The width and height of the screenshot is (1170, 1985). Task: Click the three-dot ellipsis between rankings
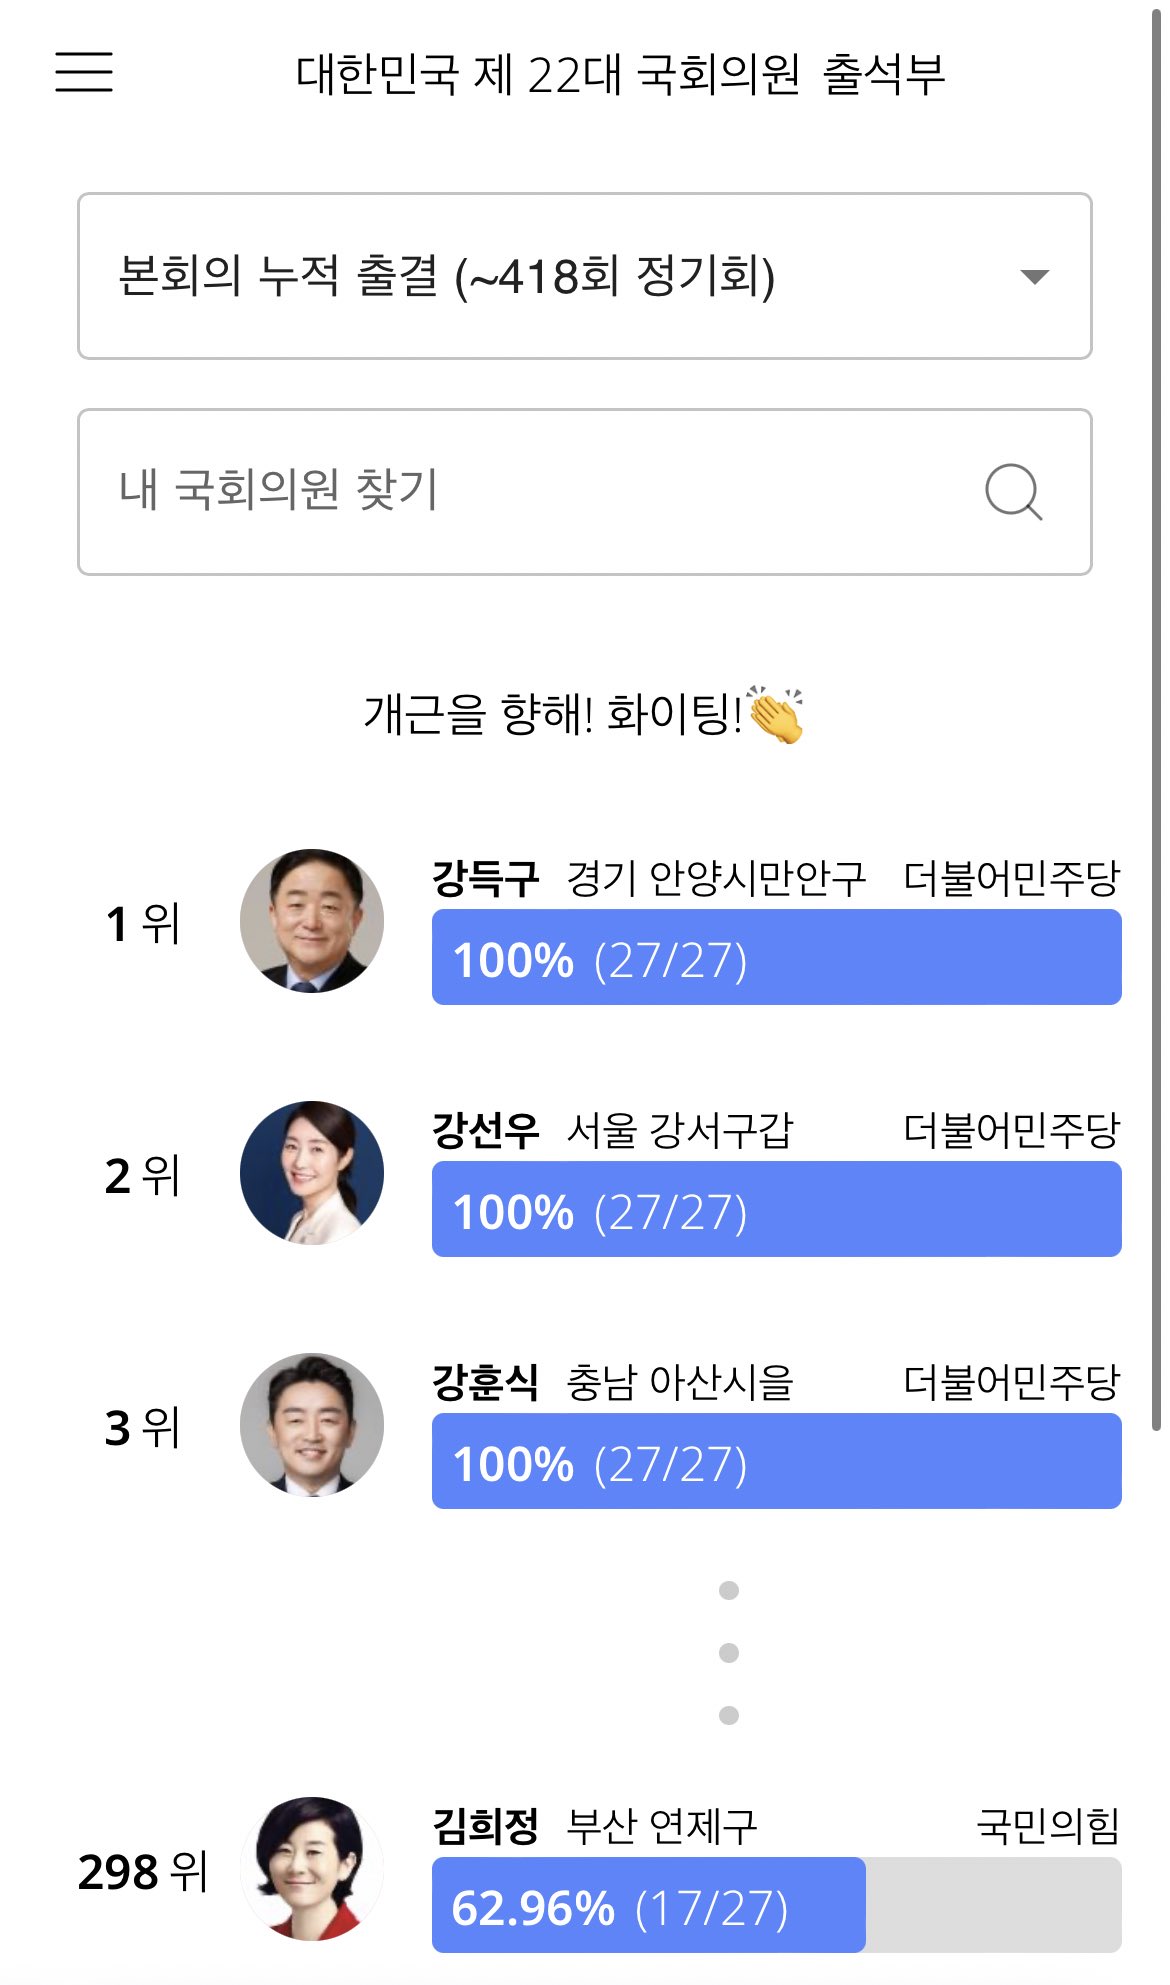click(729, 1653)
